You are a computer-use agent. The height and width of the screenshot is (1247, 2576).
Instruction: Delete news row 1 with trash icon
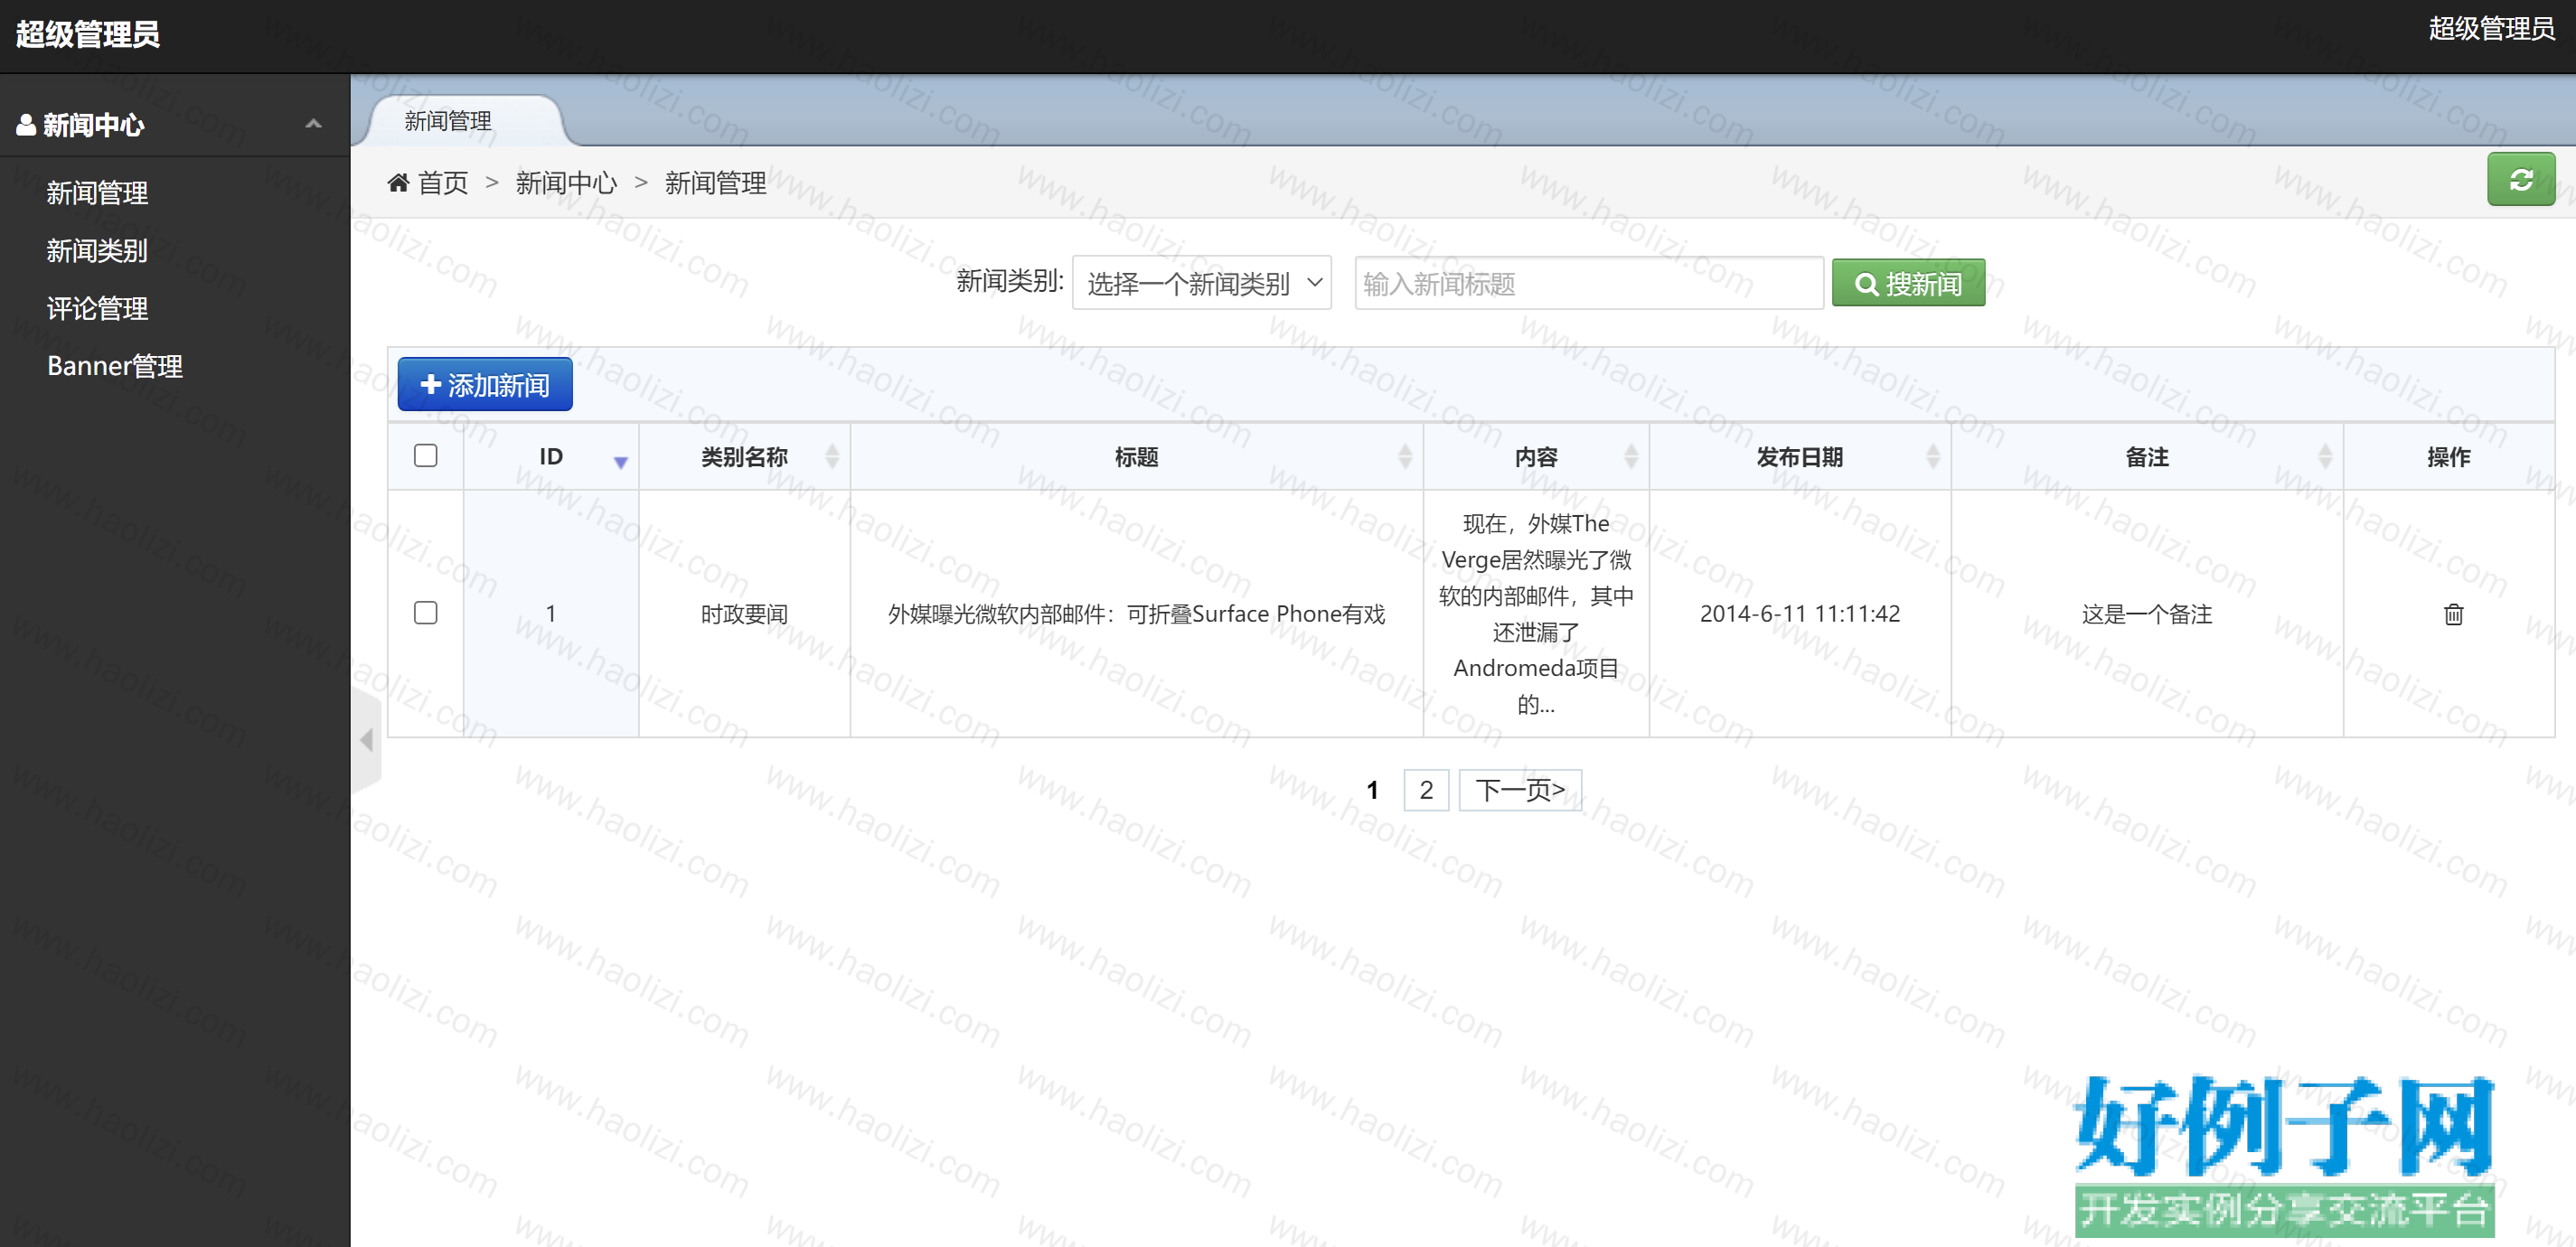click(2453, 614)
